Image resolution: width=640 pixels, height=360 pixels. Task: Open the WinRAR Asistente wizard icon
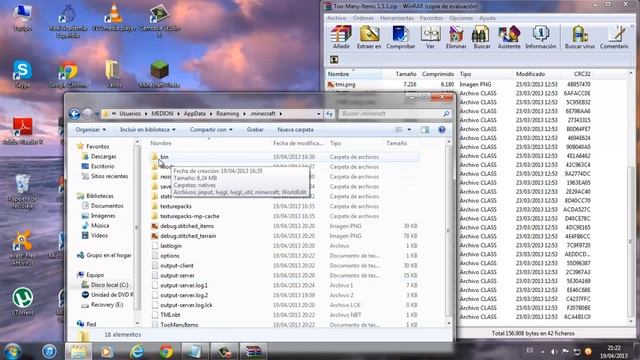coord(509,37)
